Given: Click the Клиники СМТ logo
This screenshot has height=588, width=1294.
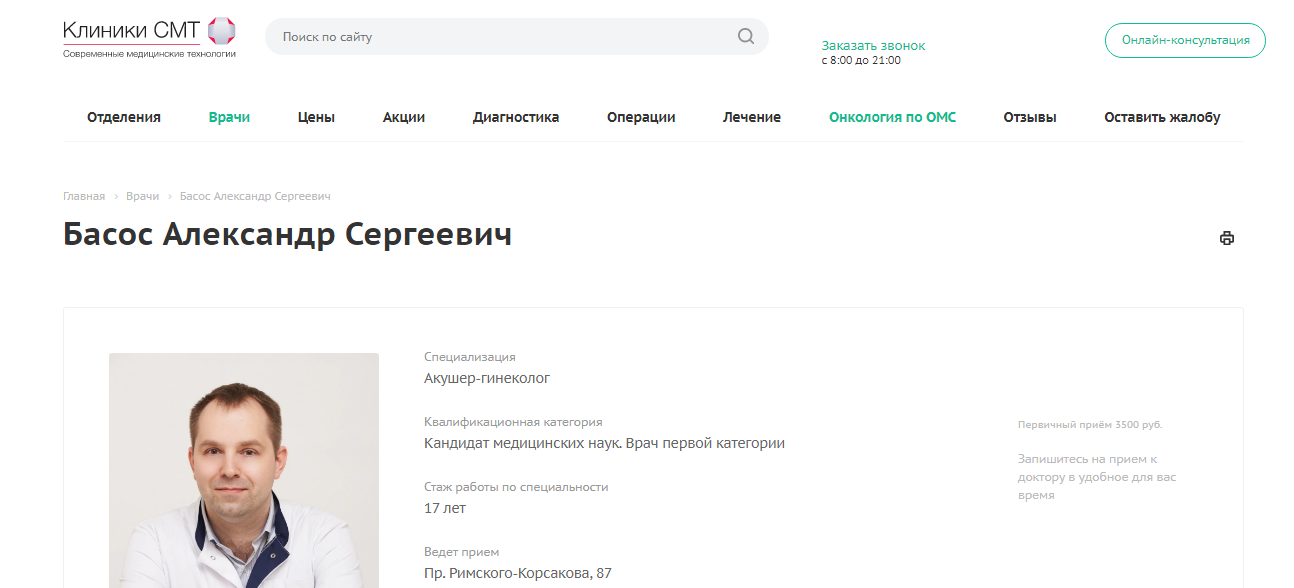Looking at the screenshot, I should click(150, 38).
